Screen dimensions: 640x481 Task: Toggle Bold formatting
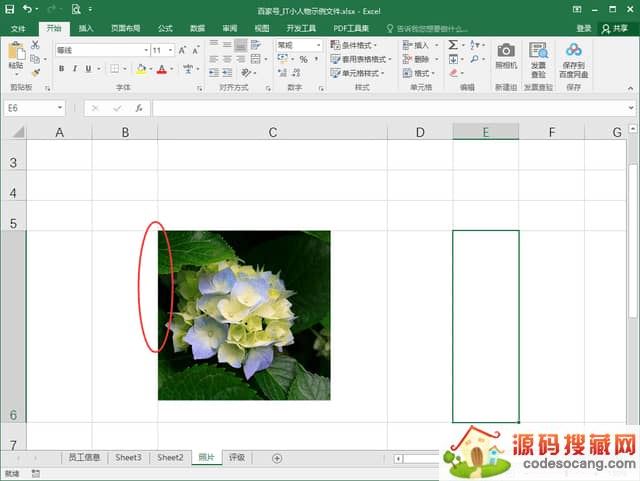[x=61, y=69]
